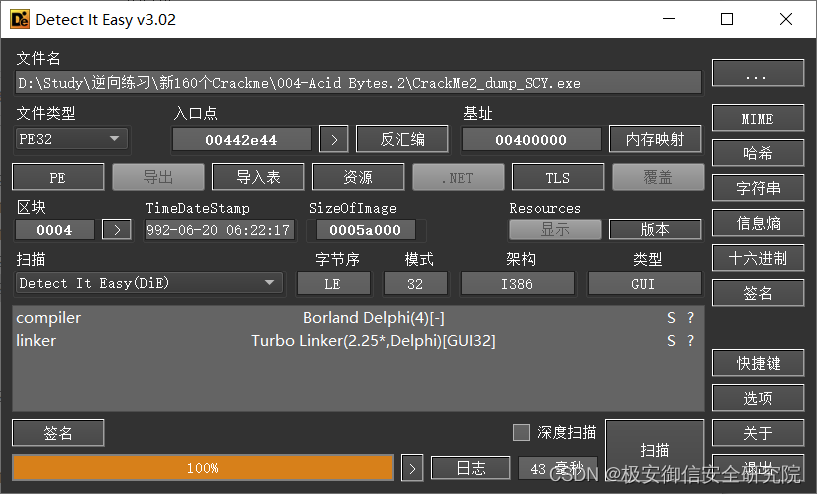Open the 十六进制 hex viewer
The image size is (817, 494).
(x=758, y=258)
